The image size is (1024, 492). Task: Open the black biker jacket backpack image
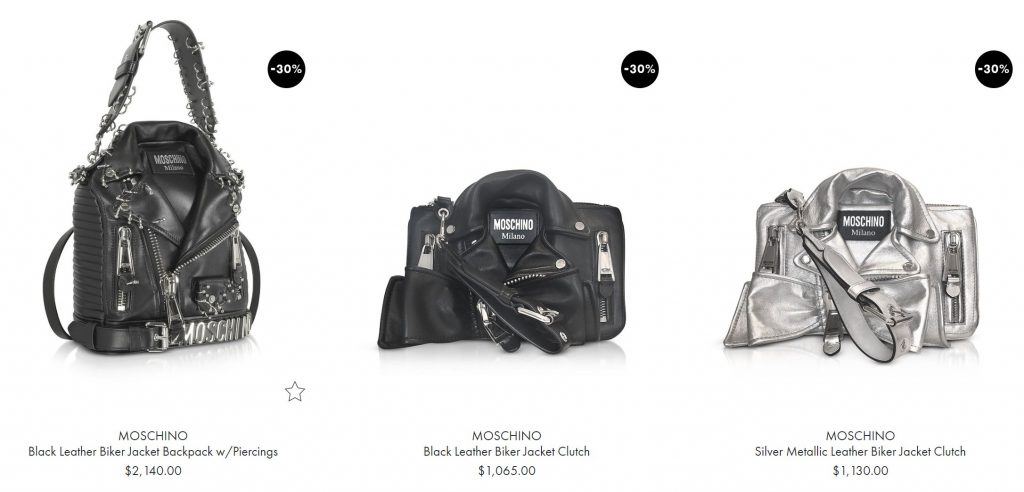click(152, 188)
